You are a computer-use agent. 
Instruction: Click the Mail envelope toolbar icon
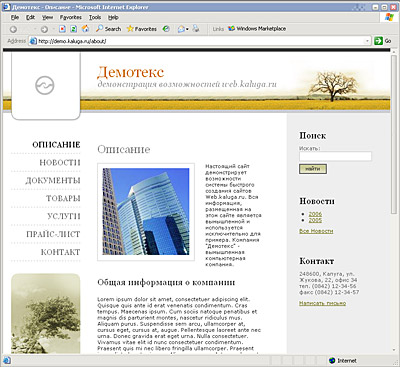coord(181,29)
